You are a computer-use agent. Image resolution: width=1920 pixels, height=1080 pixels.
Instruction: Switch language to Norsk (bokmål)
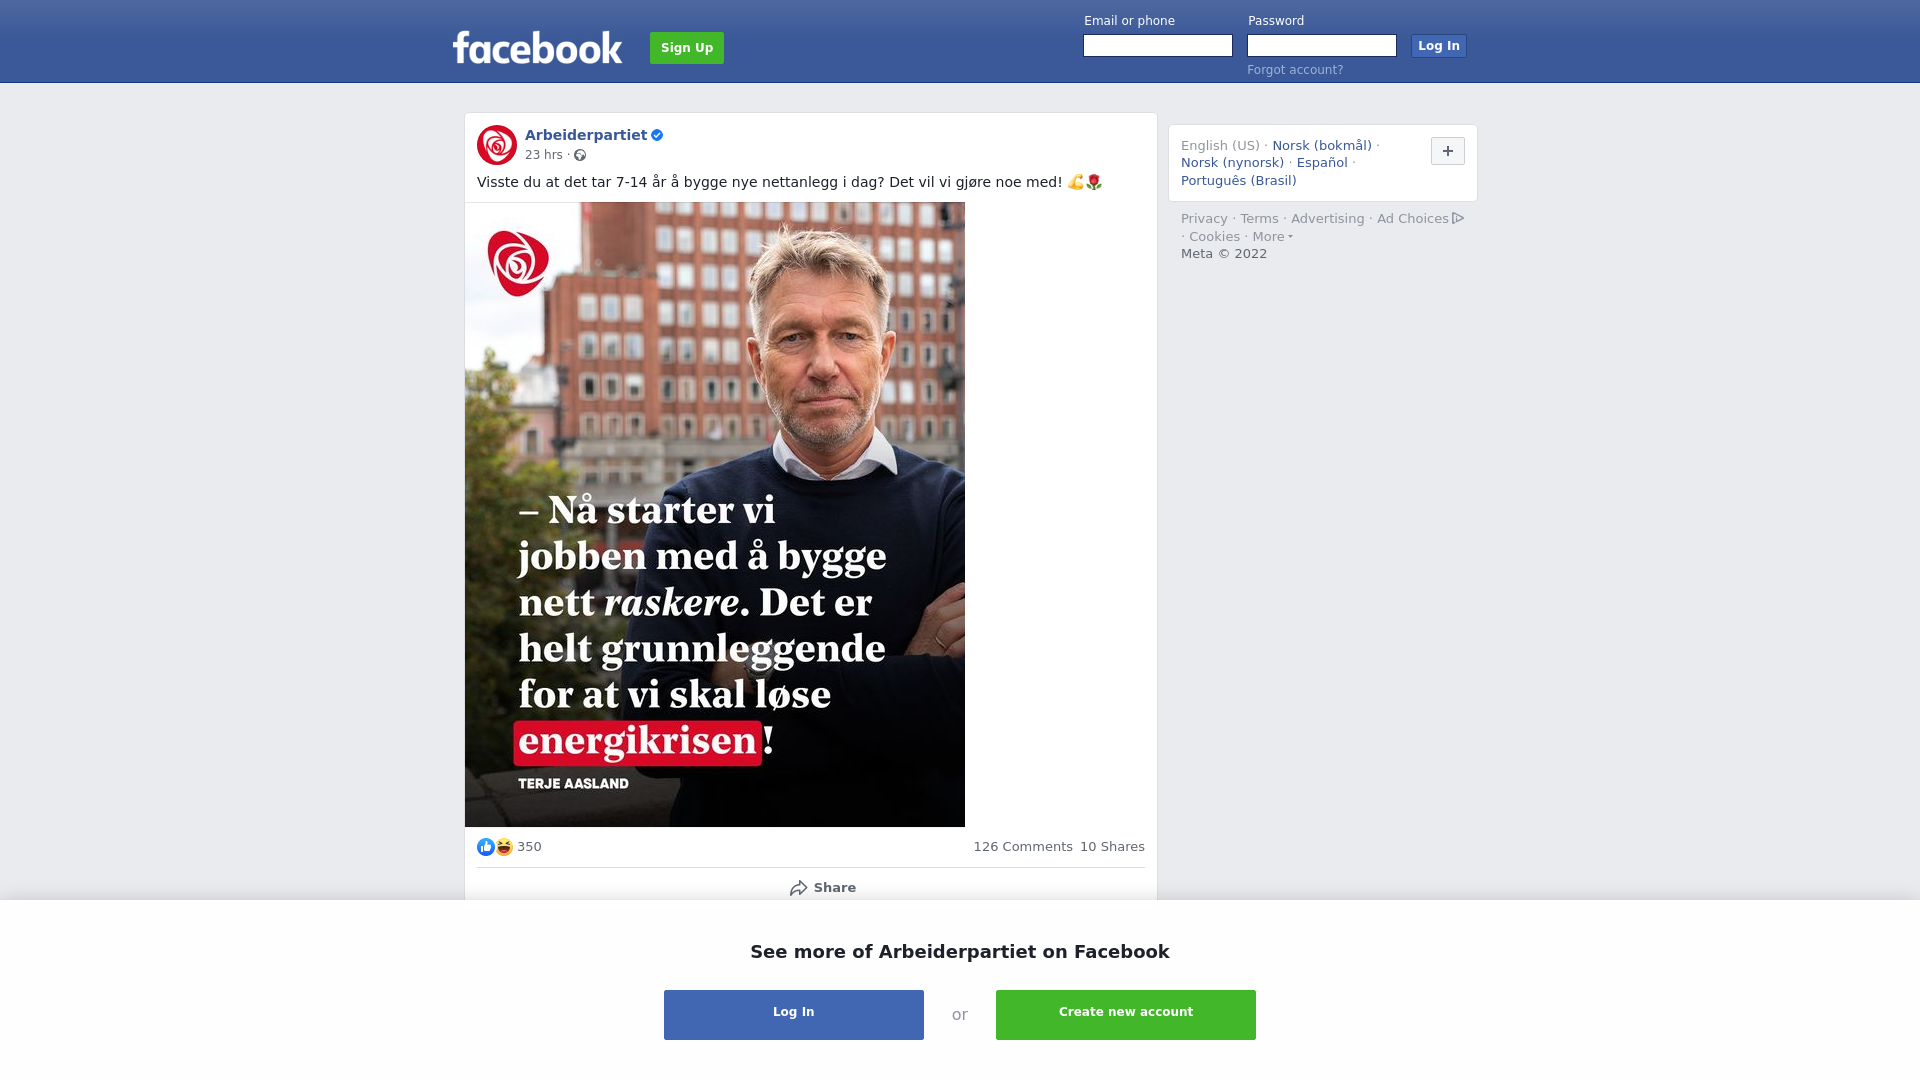pyautogui.click(x=1322, y=146)
